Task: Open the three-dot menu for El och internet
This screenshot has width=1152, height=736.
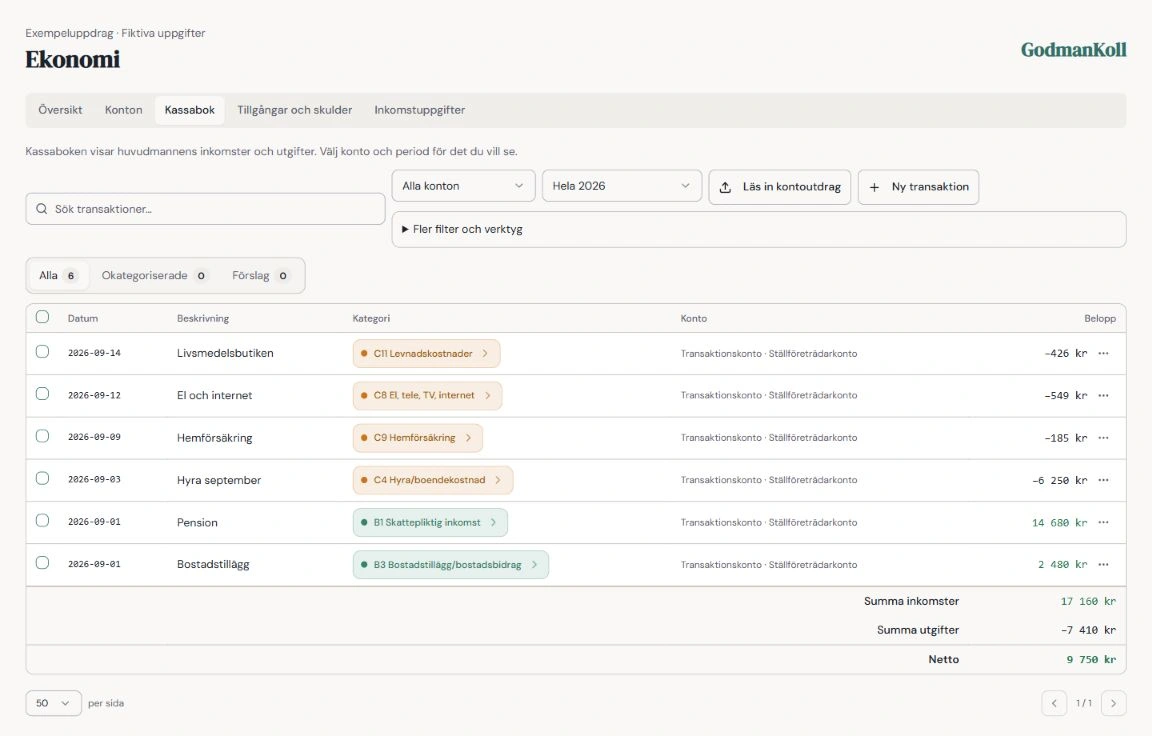Action: click(x=1103, y=395)
